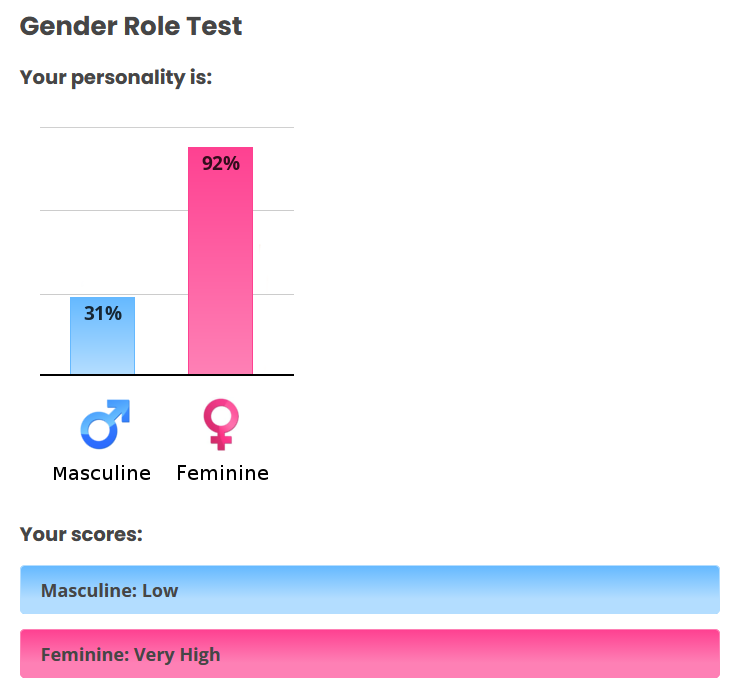Click the Masculine axis label
This screenshot has height=690, width=744.
tap(102, 474)
